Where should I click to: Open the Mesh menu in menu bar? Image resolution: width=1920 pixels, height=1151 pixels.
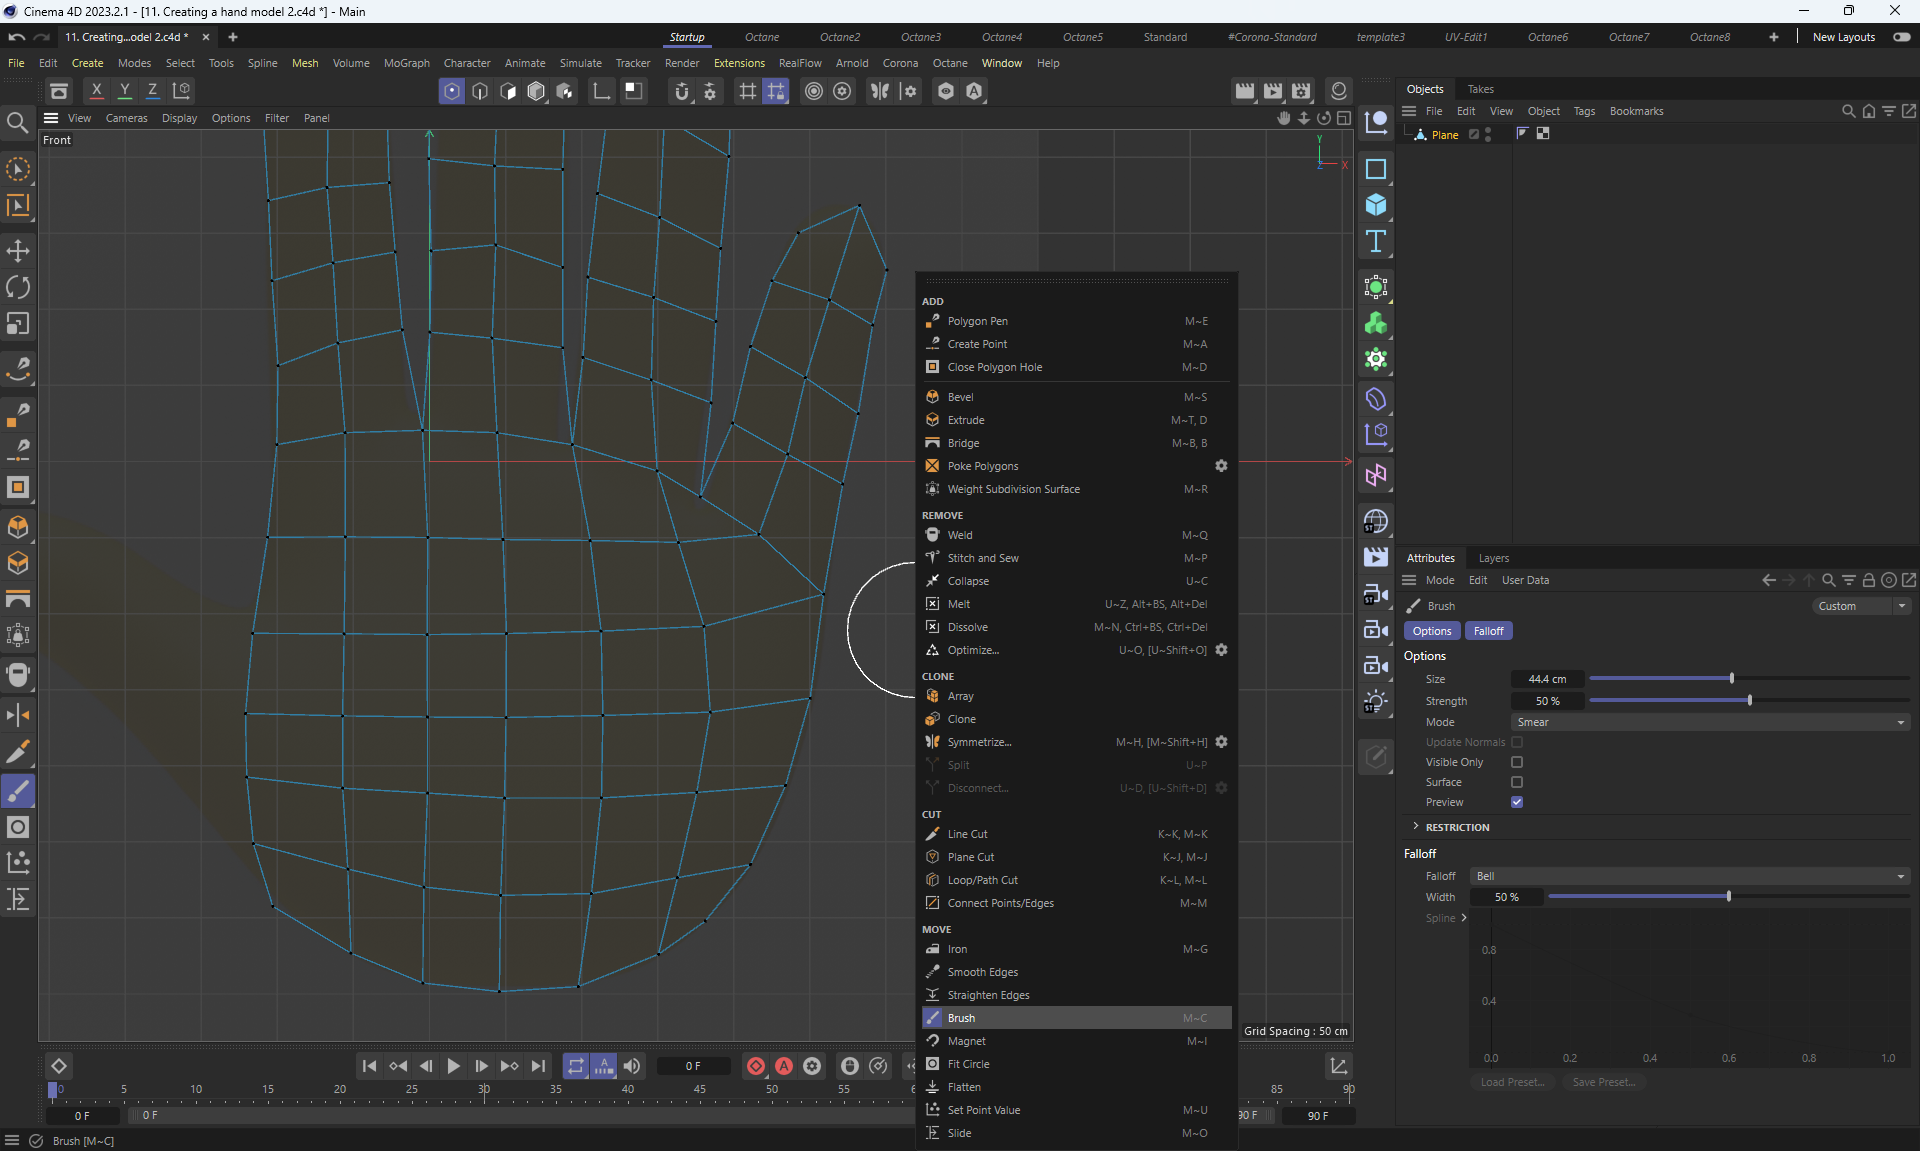click(305, 63)
